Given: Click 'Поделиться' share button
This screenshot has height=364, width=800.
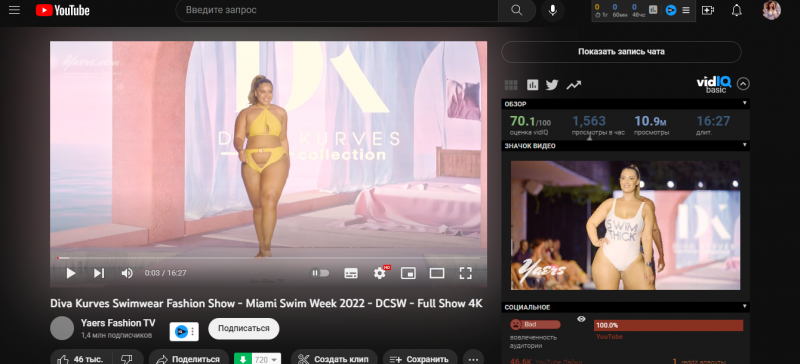Looking at the screenshot, I should tap(188, 359).
